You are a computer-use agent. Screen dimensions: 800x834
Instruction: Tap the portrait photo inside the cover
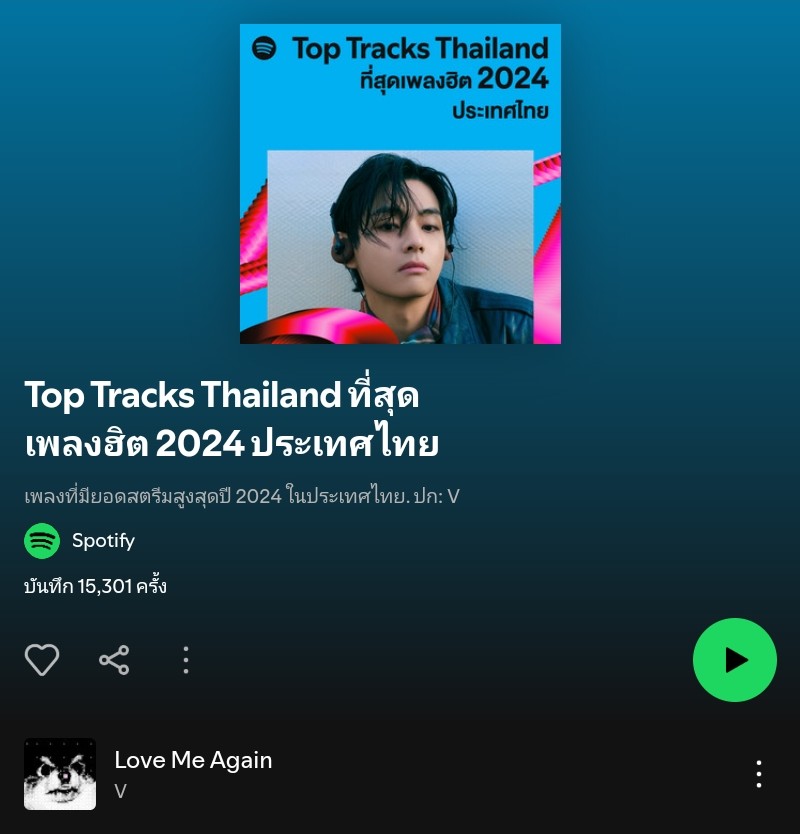coord(400,247)
